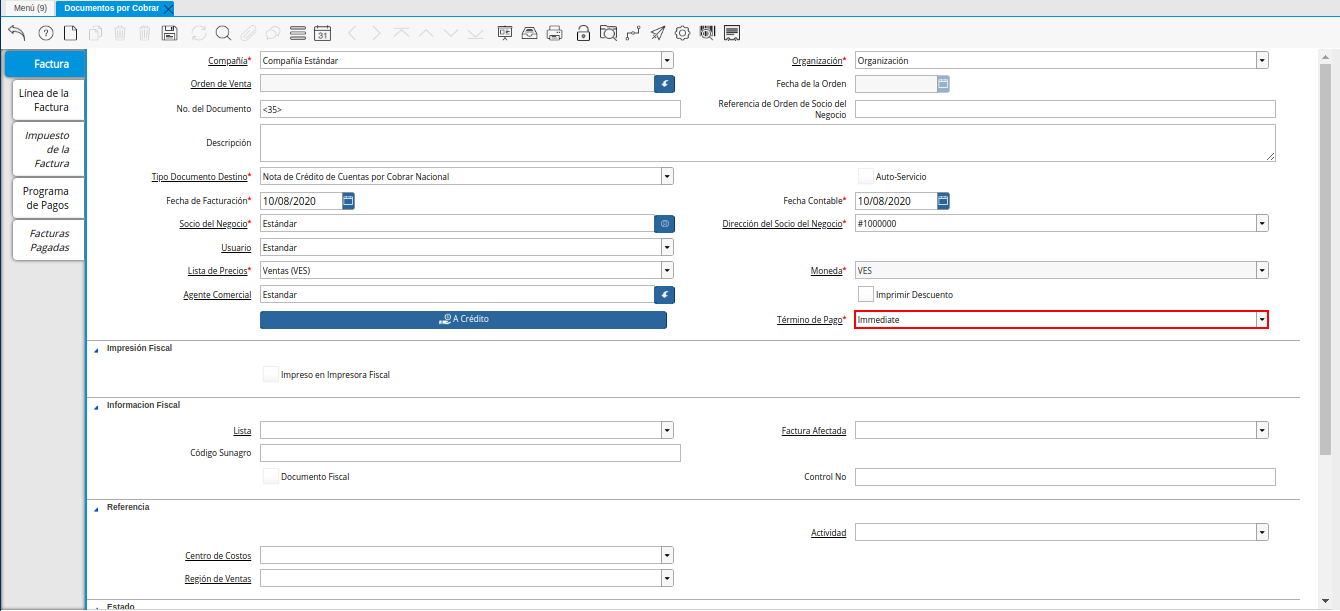This screenshot has width=1340, height=611.
Task: Toggle the Imprimir Descuento checkbox
Action: [x=866, y=295]
